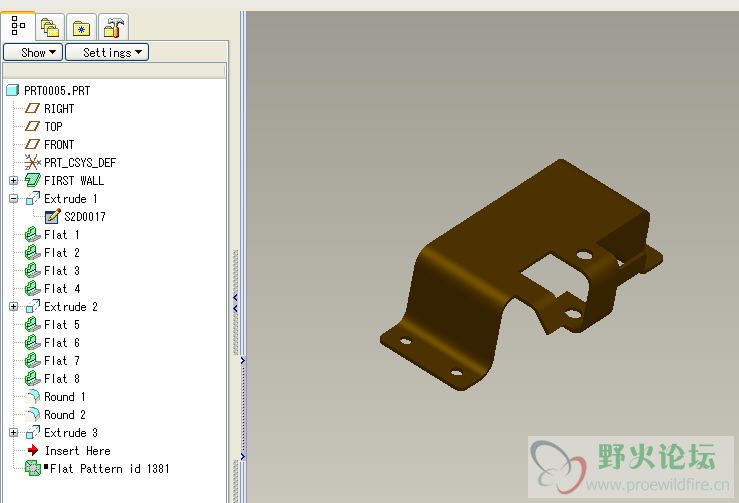Click the Flat 5 wall icon
739x503 pixels.
click(33, 324)
